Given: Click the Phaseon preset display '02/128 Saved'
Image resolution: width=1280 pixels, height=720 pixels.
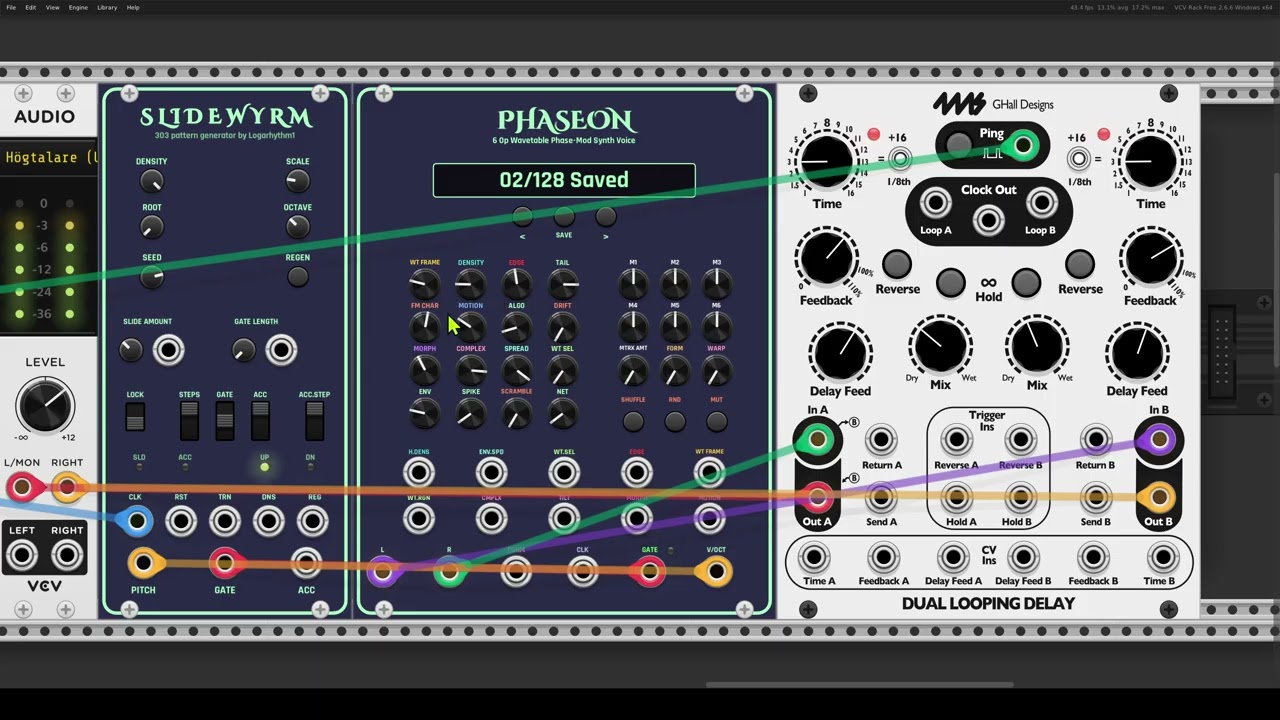Looking at the screenshot, I should 564,180.
